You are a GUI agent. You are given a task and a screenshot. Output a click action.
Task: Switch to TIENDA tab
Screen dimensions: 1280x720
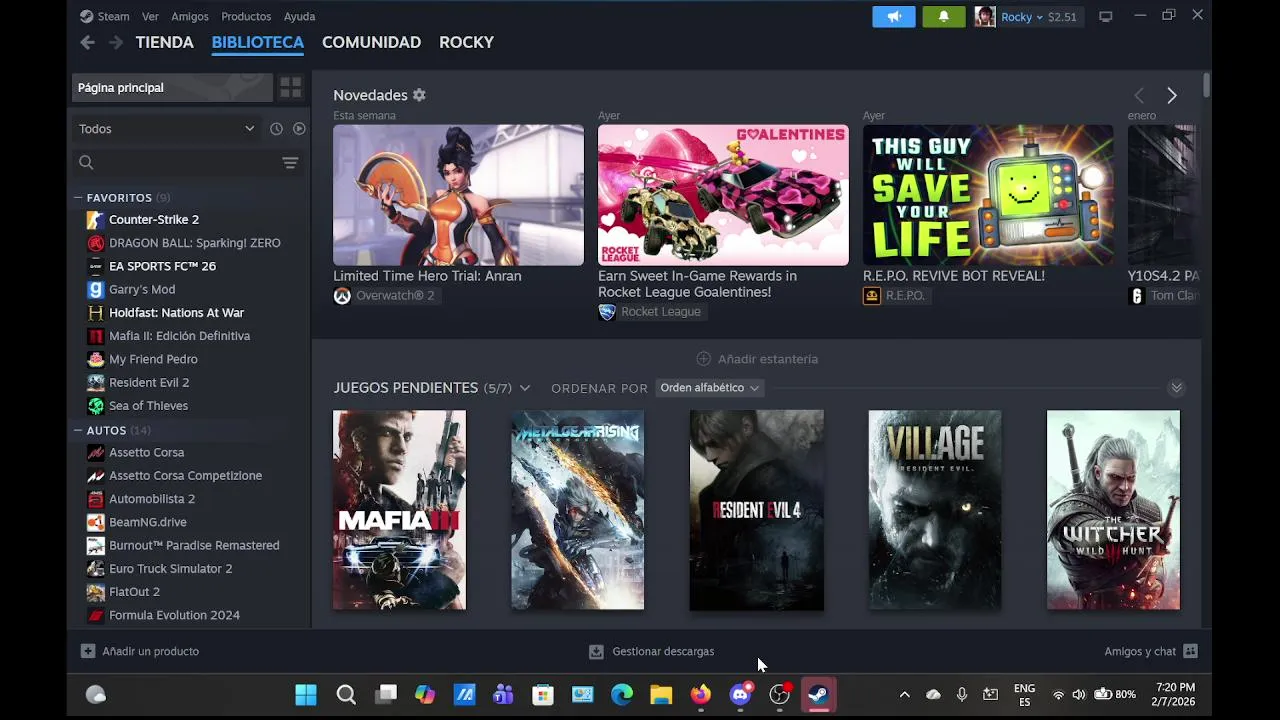pos(164,42)
